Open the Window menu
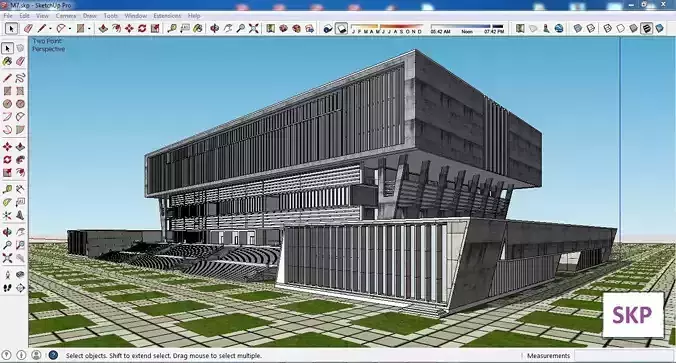The width and height of the screenshot is (676, 363). [135, 16]
